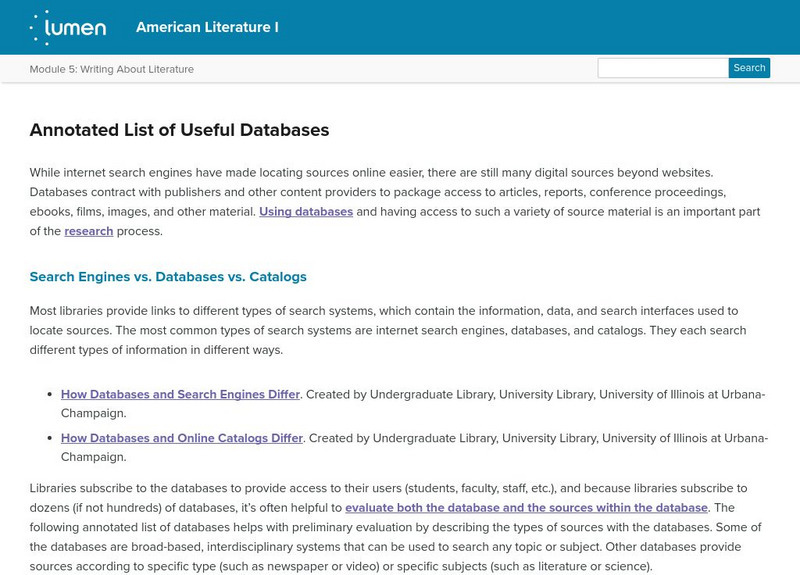Open the American Literature I course title
Screen dimensions: 800x575
tap(207, 27)
